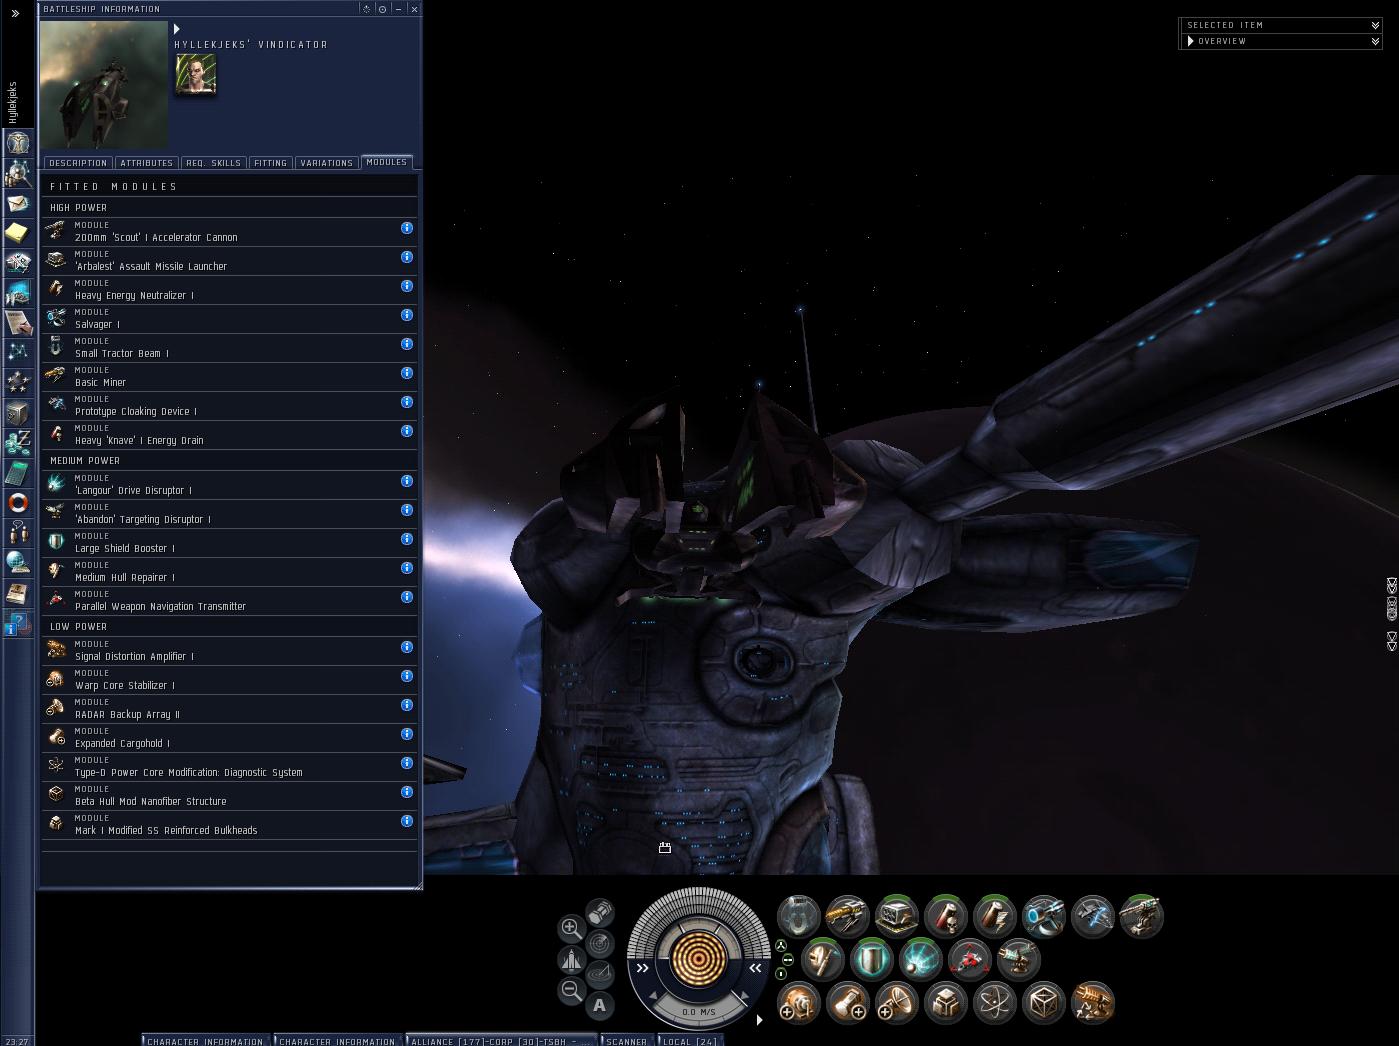
Task: Expand the Selected Item panel chevron
Action: coord(1375,25)
